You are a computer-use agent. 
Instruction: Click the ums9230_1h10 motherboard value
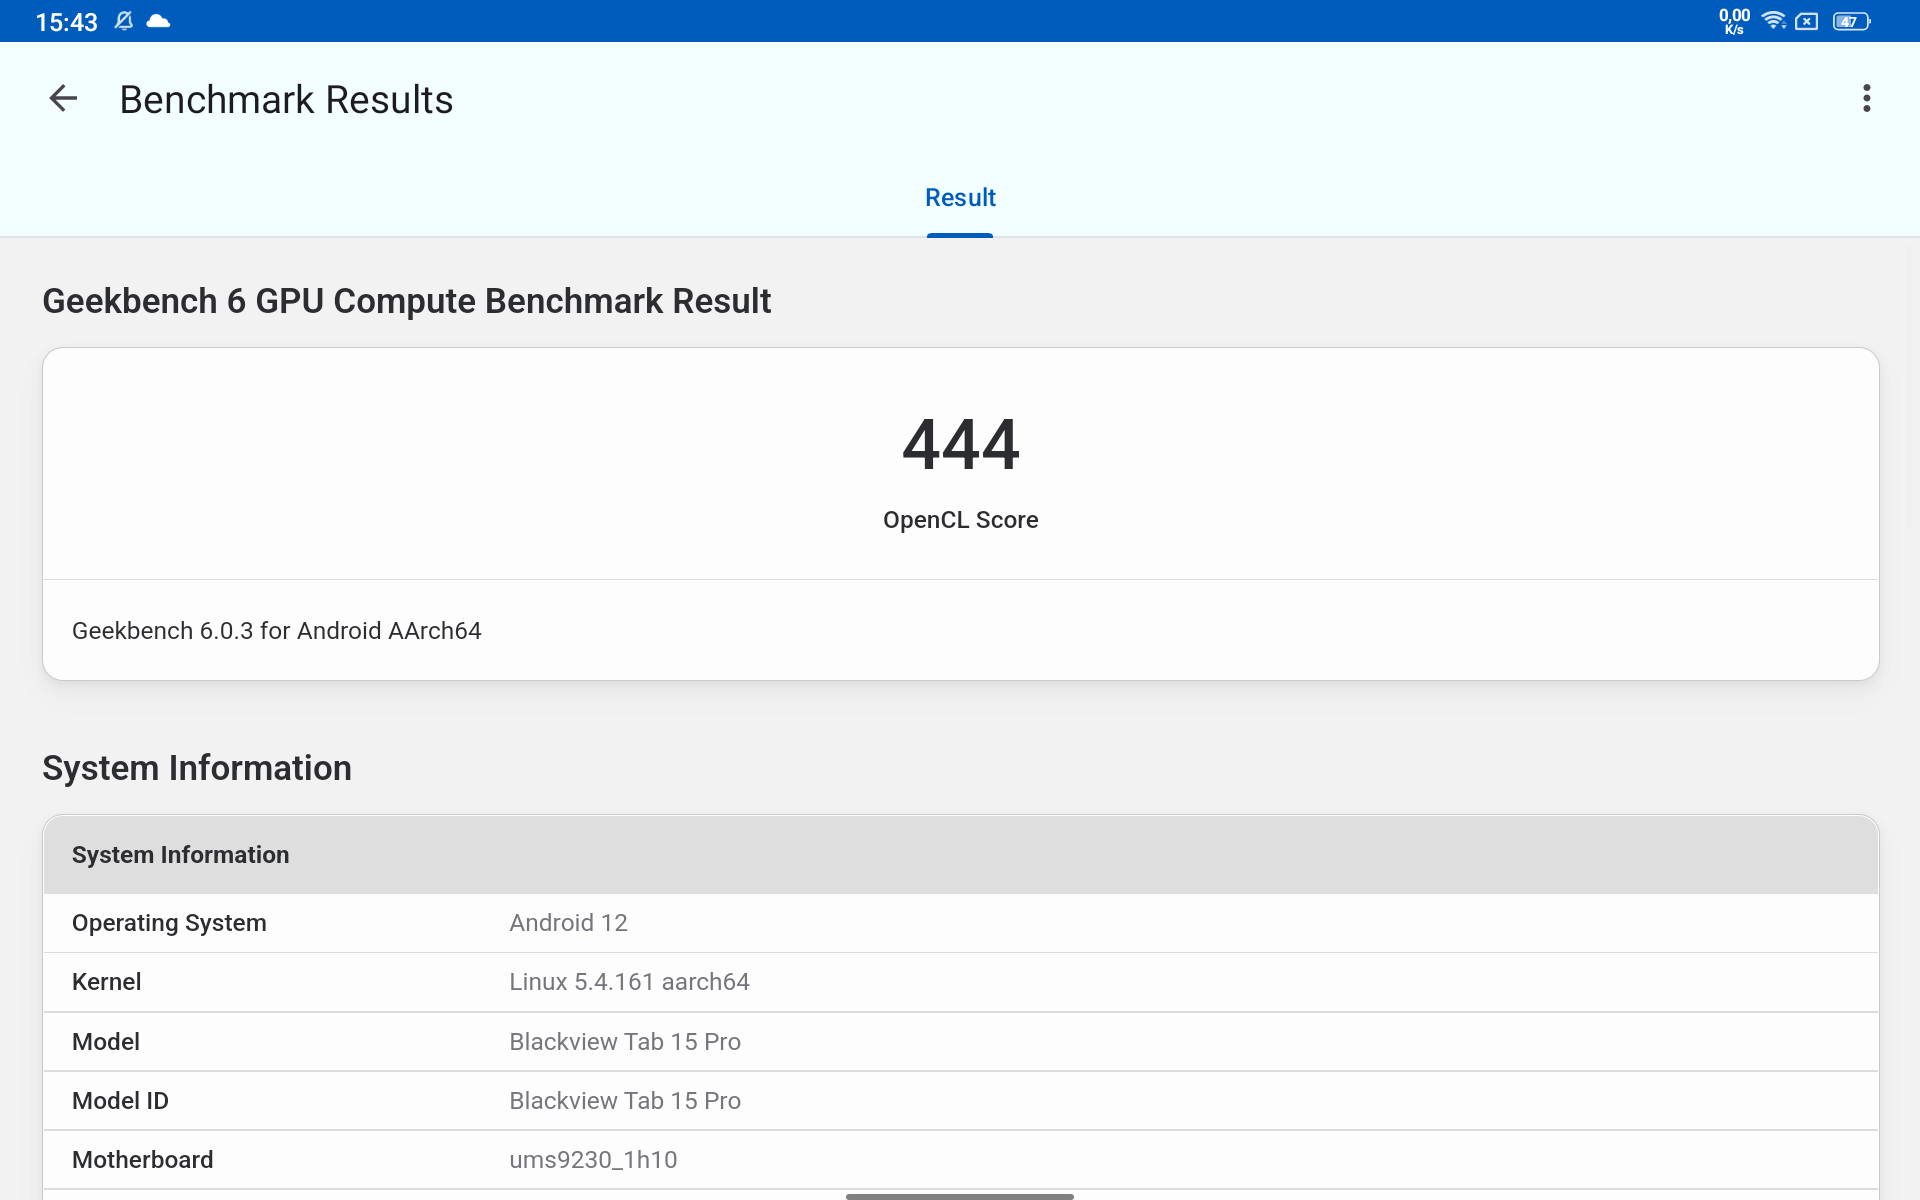click(x=593, y=1160)
